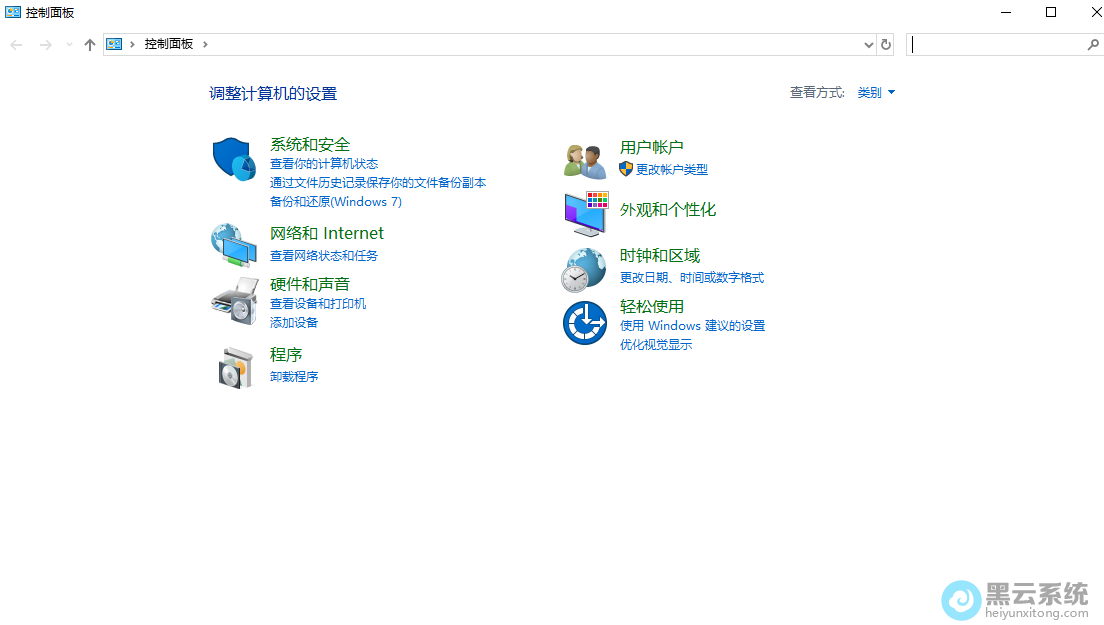This screenshot has height=625, width=1104.
Task: Click 卸载程序 under 程序
Action: (294, 376)
